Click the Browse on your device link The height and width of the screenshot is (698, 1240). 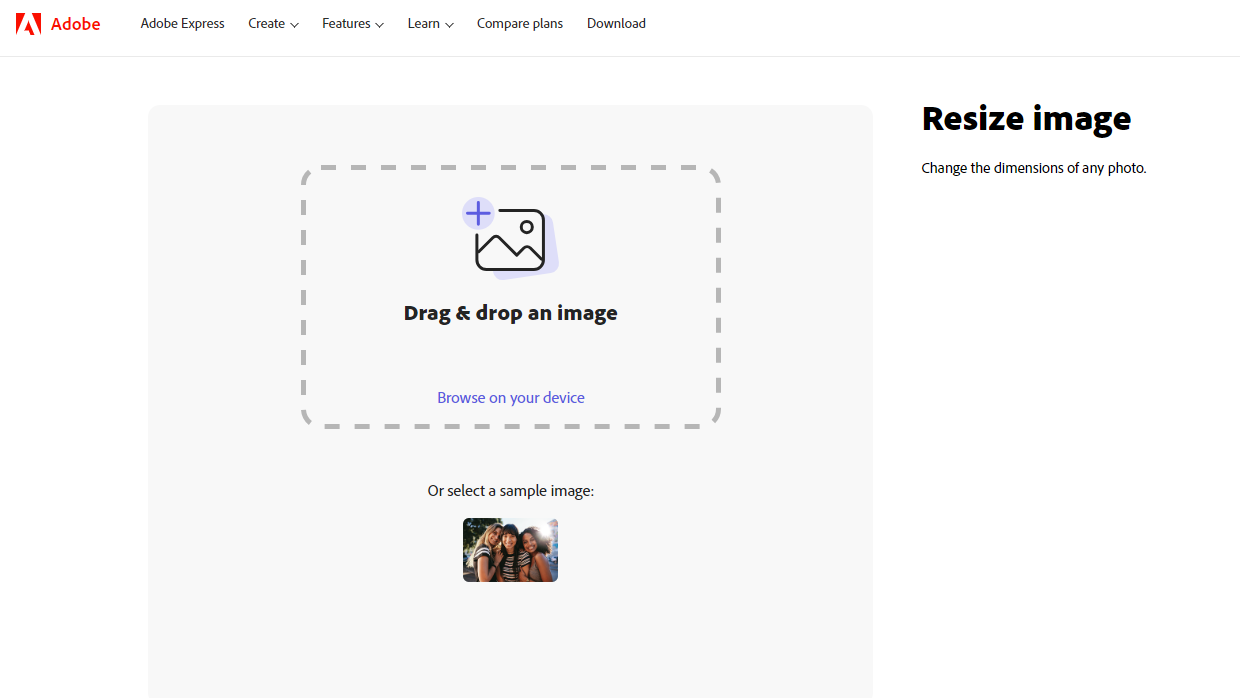pos(510,397)
